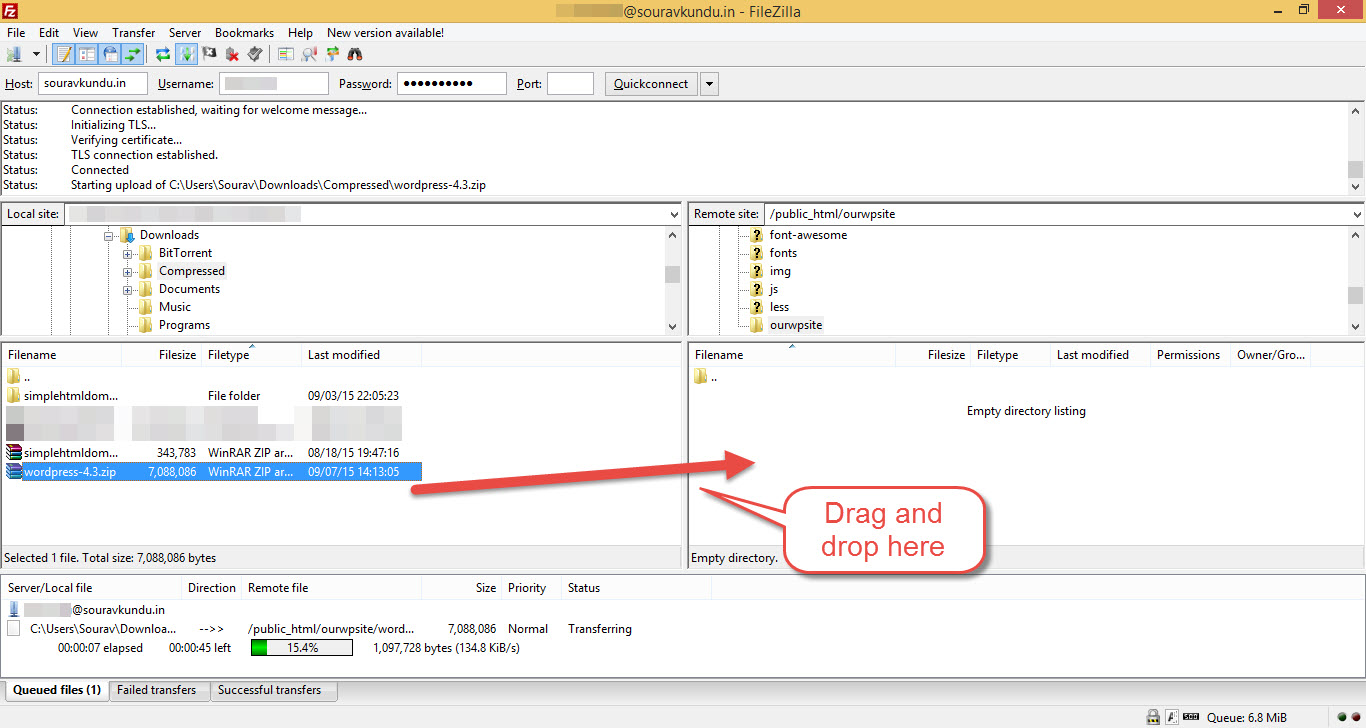Switch to the Failed transfers tab
The image size is (1366, 728).
[x=157, y=690]
